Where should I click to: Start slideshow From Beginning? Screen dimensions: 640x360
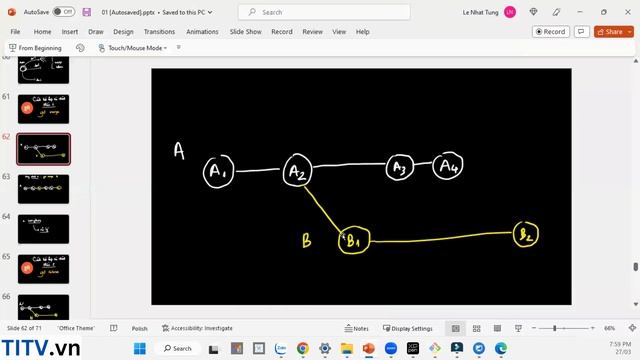(35, 48)
